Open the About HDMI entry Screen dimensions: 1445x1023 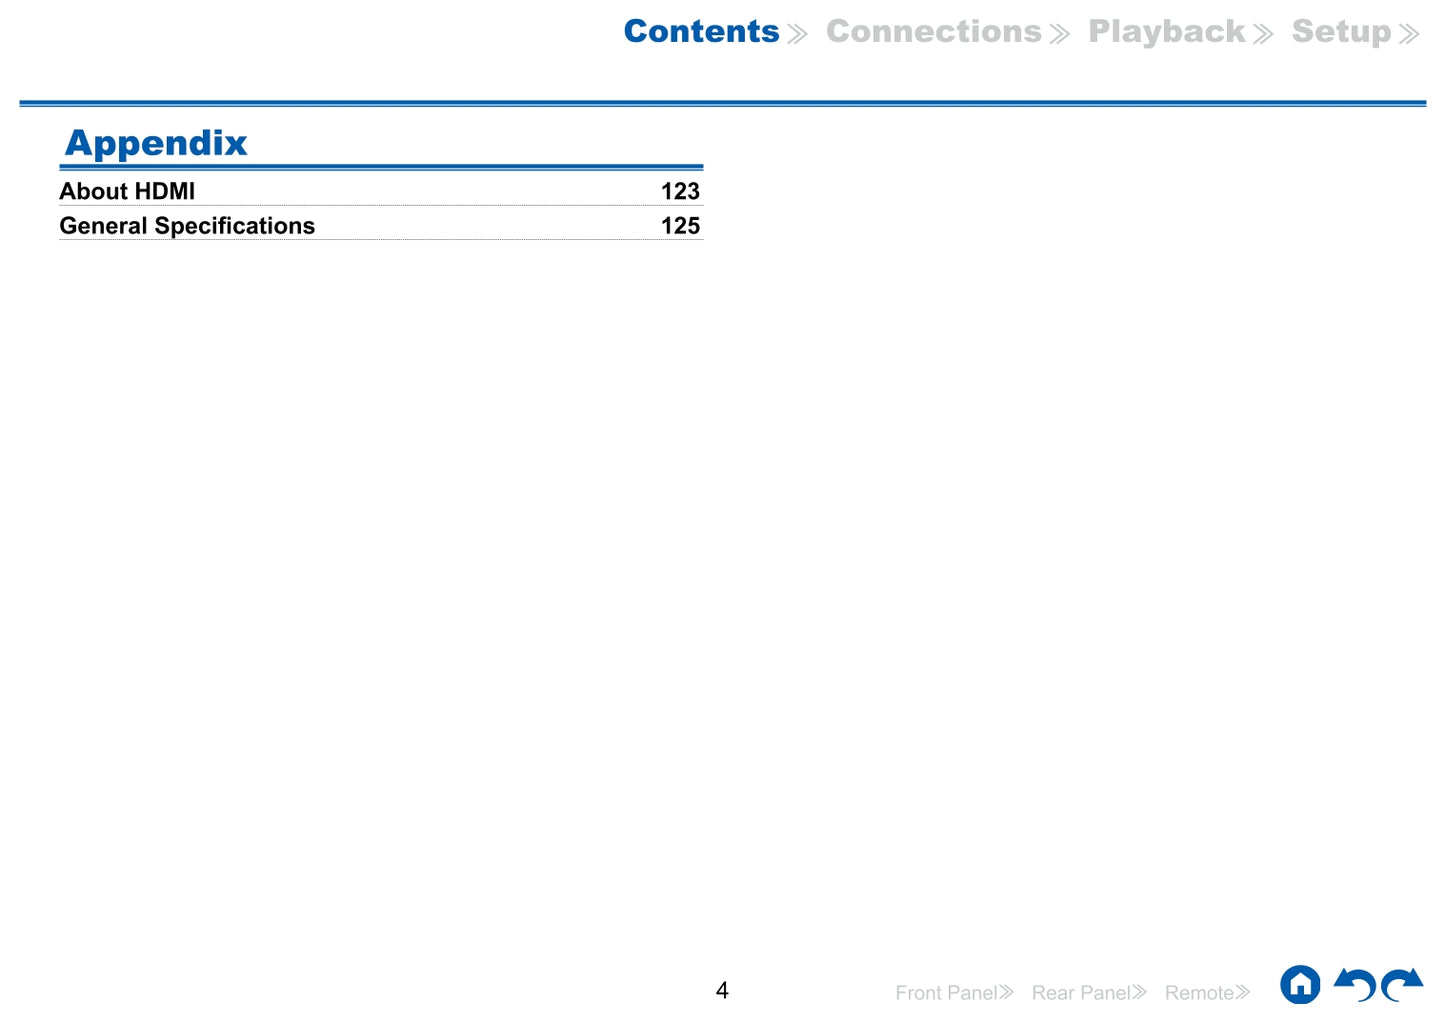pyautogui.click(x=127, y=191)
